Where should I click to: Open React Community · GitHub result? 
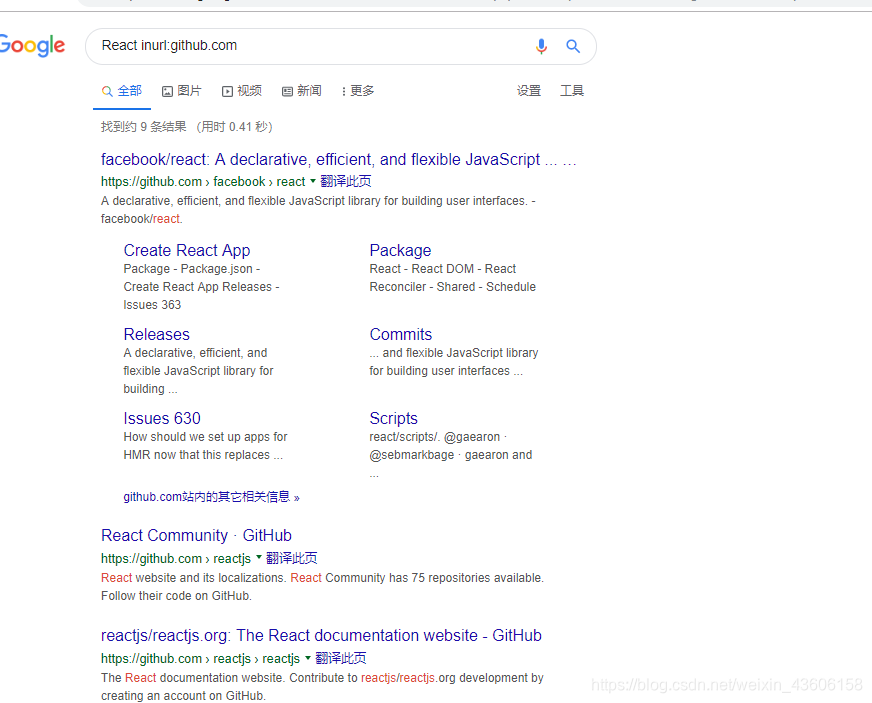pyautogui.click(x=196, y=535)
